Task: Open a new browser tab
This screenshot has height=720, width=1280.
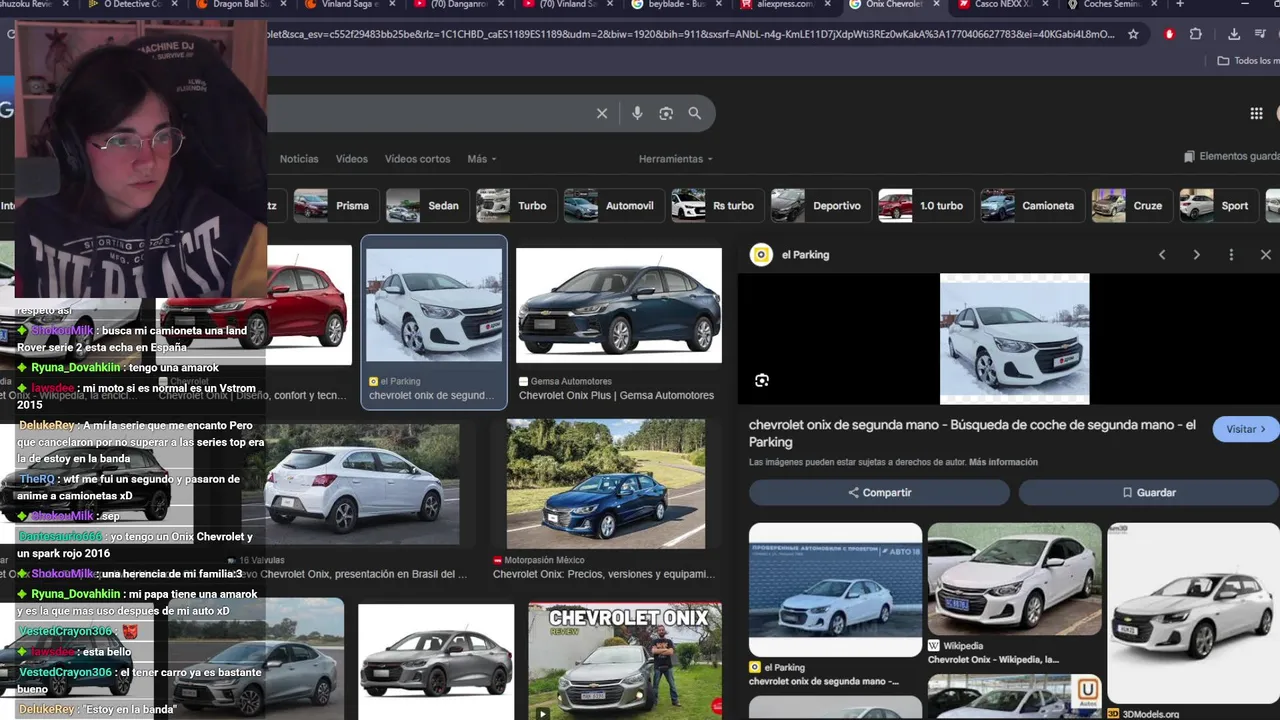Action: [1180, 5]
